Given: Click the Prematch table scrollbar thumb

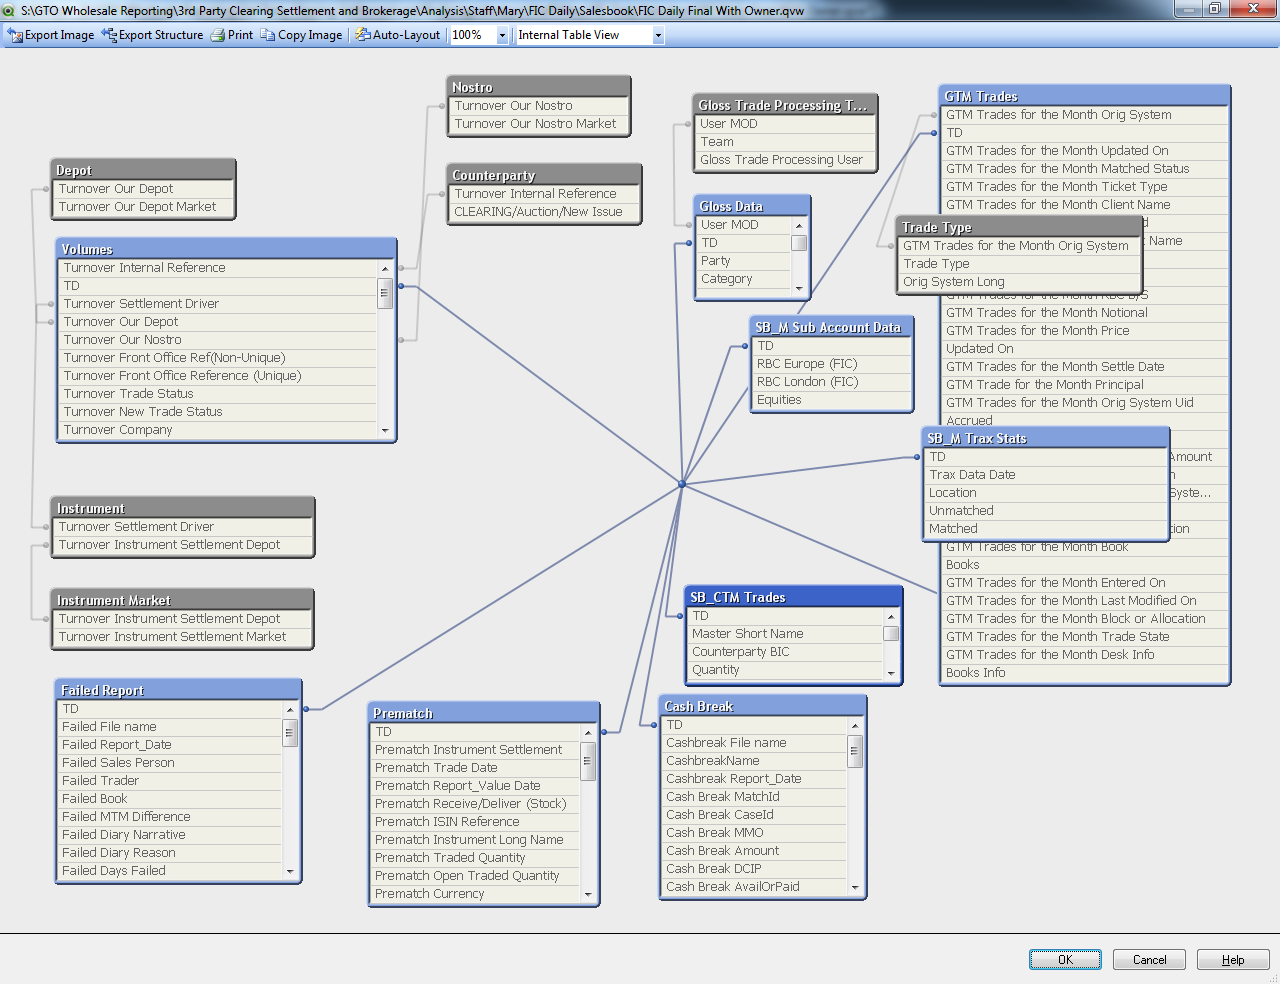Looking at the screenshot, I should click(588, 766).
